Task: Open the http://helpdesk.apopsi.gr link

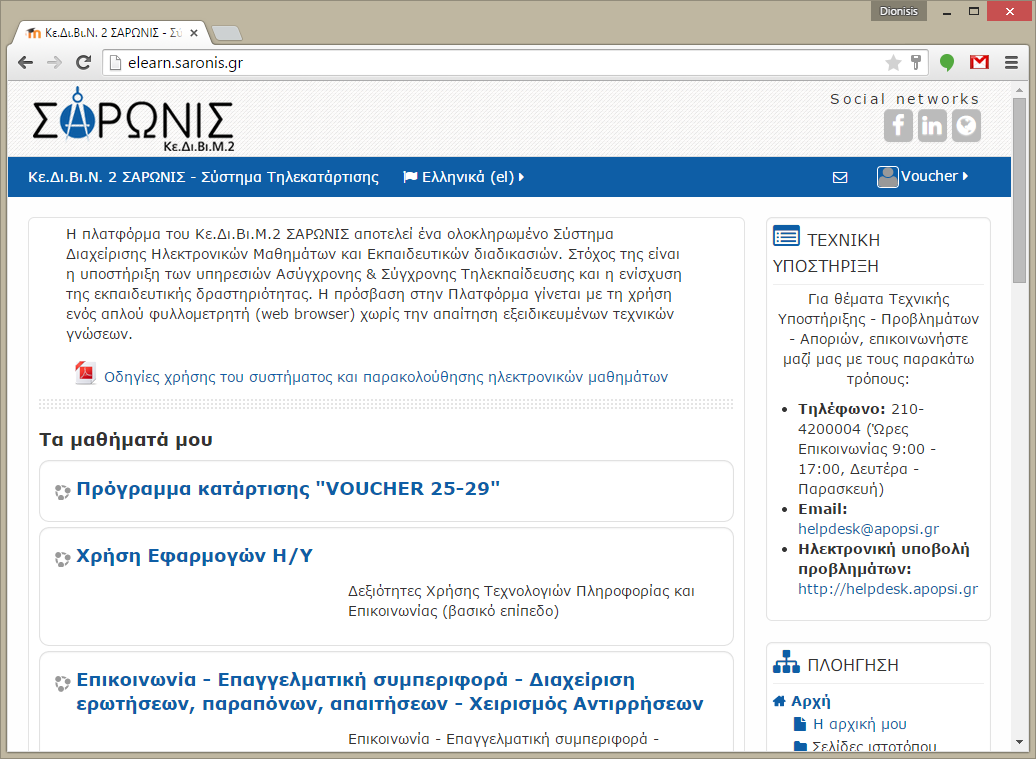Action: [888, 589]
